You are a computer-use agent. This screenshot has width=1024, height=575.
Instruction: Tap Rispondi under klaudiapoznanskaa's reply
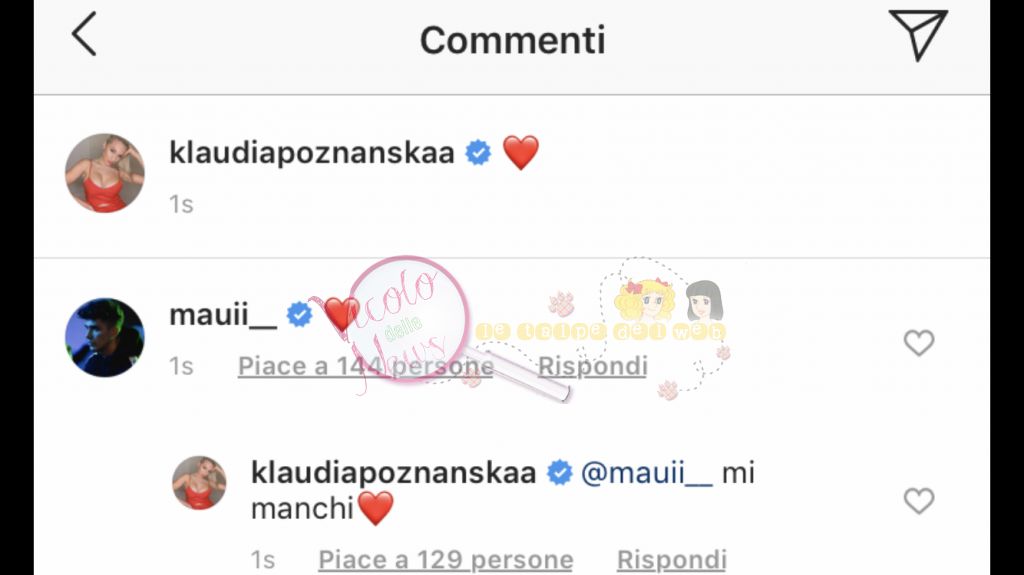(671, 560)
